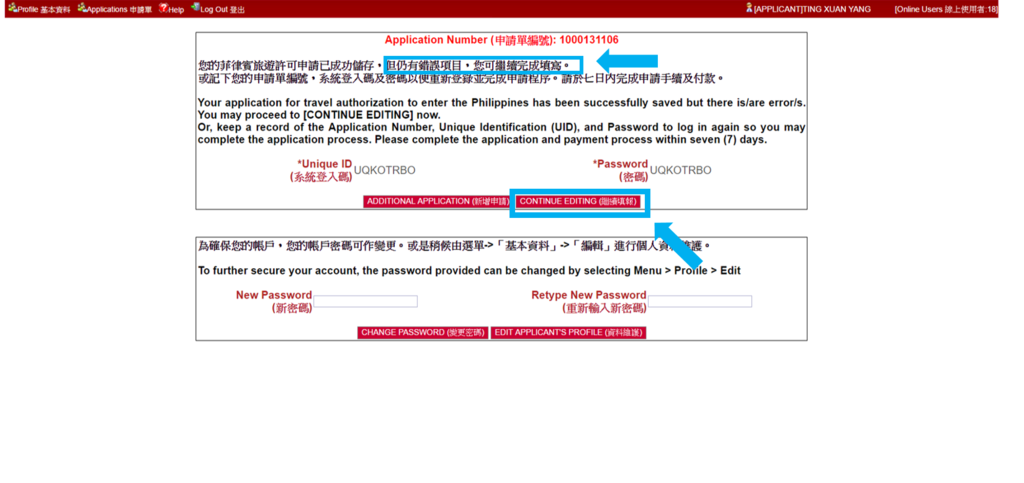Click 'You may proceed to [CONTINUE EDITING] now' text
The height and width of the screenshot is (483, 1024).
[x=319, y=115]
